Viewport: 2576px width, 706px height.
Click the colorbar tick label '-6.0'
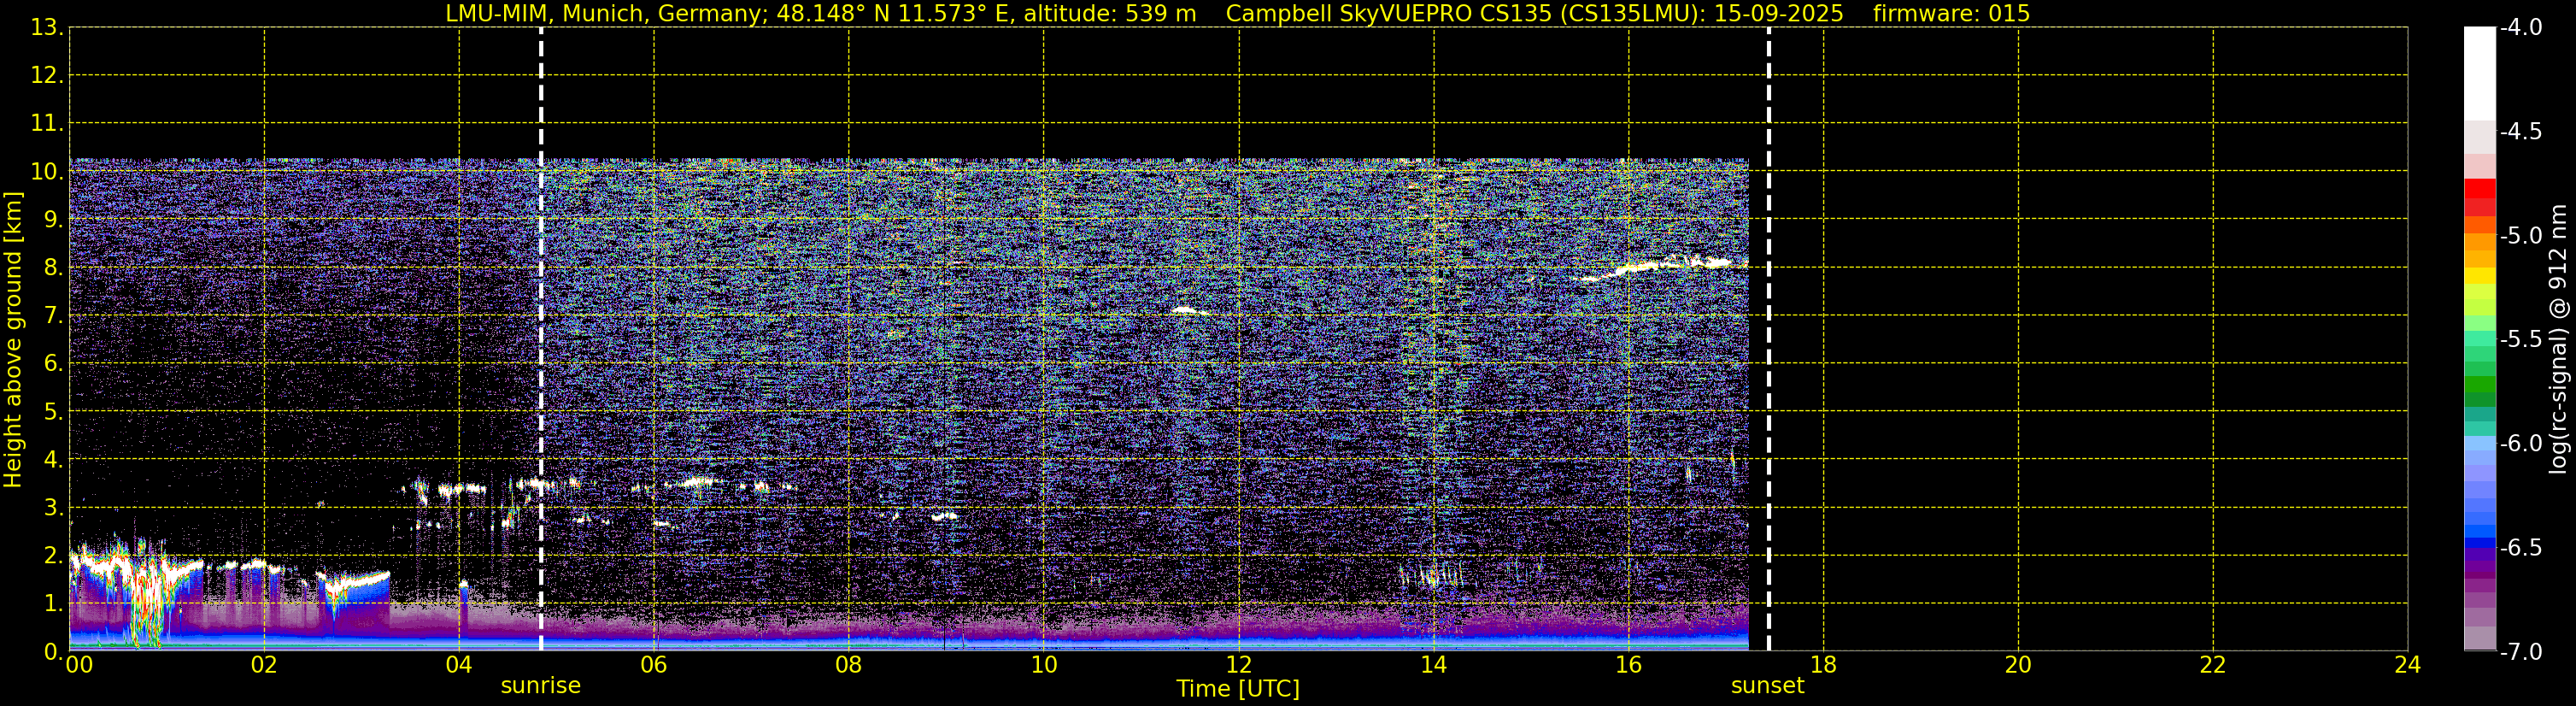pos(2521,444)
